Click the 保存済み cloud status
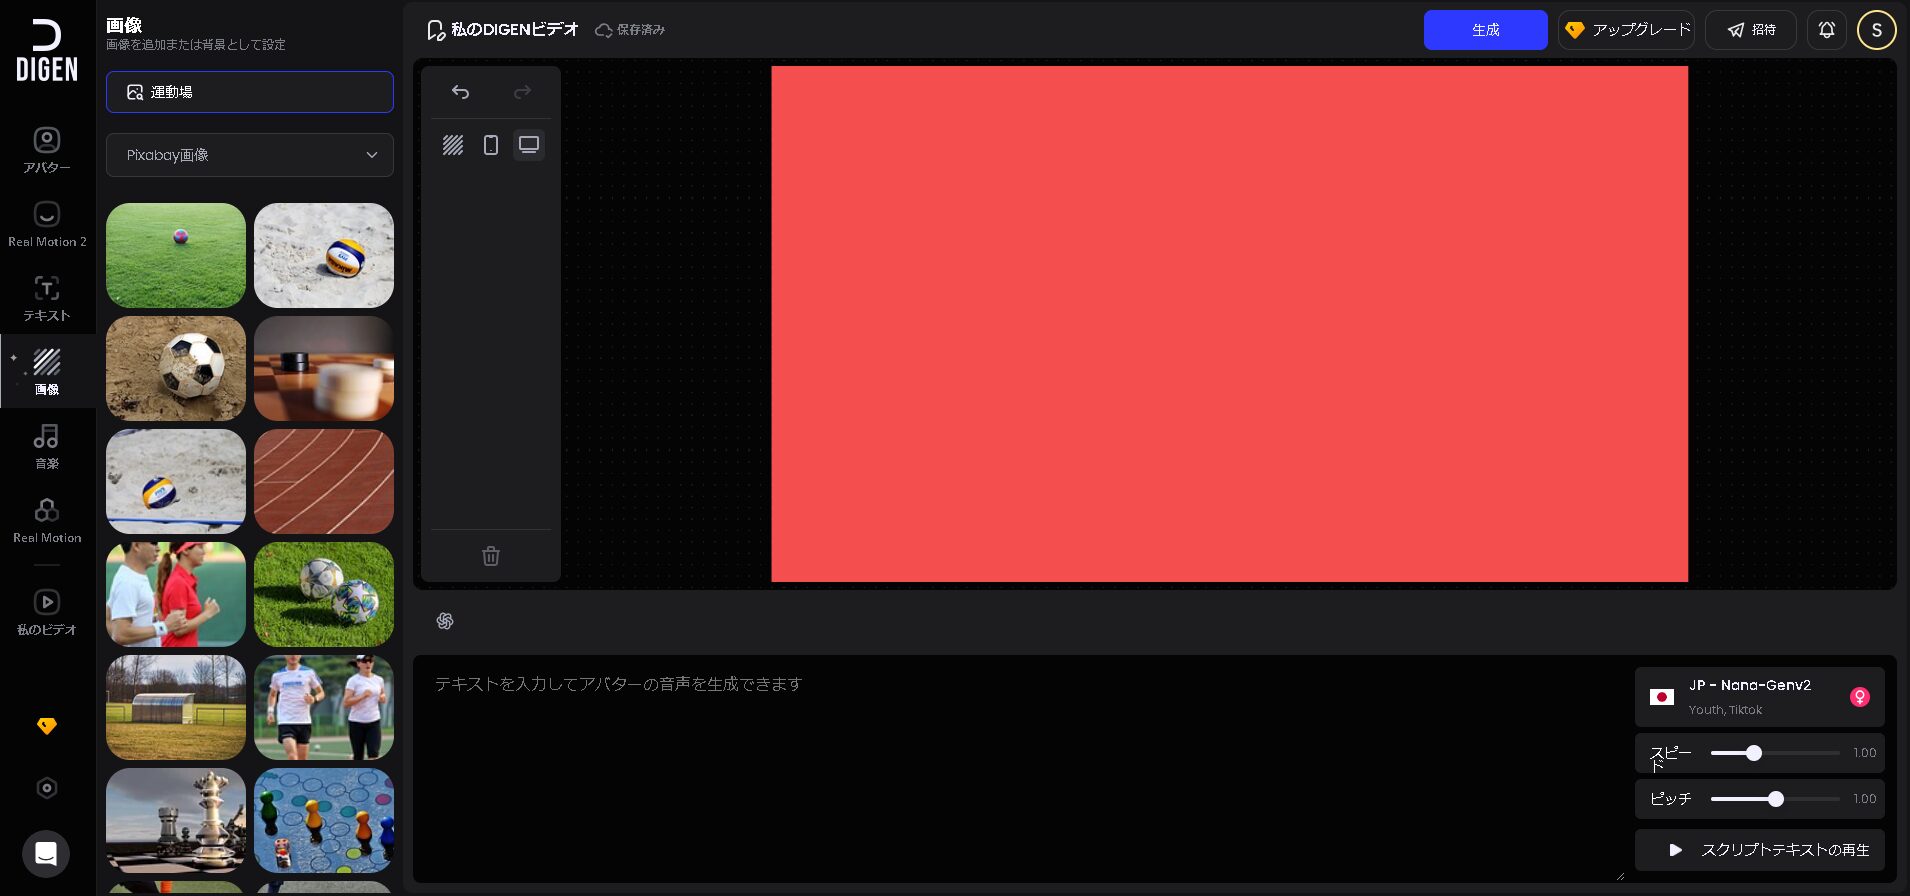The height and width of the screenshot is (896, 1910). [630, 30]
